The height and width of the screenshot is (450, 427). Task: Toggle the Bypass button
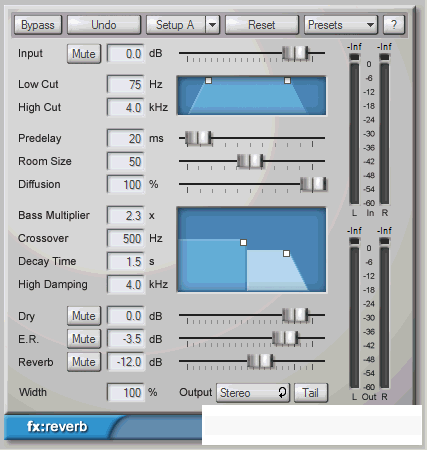pos(38,25)
